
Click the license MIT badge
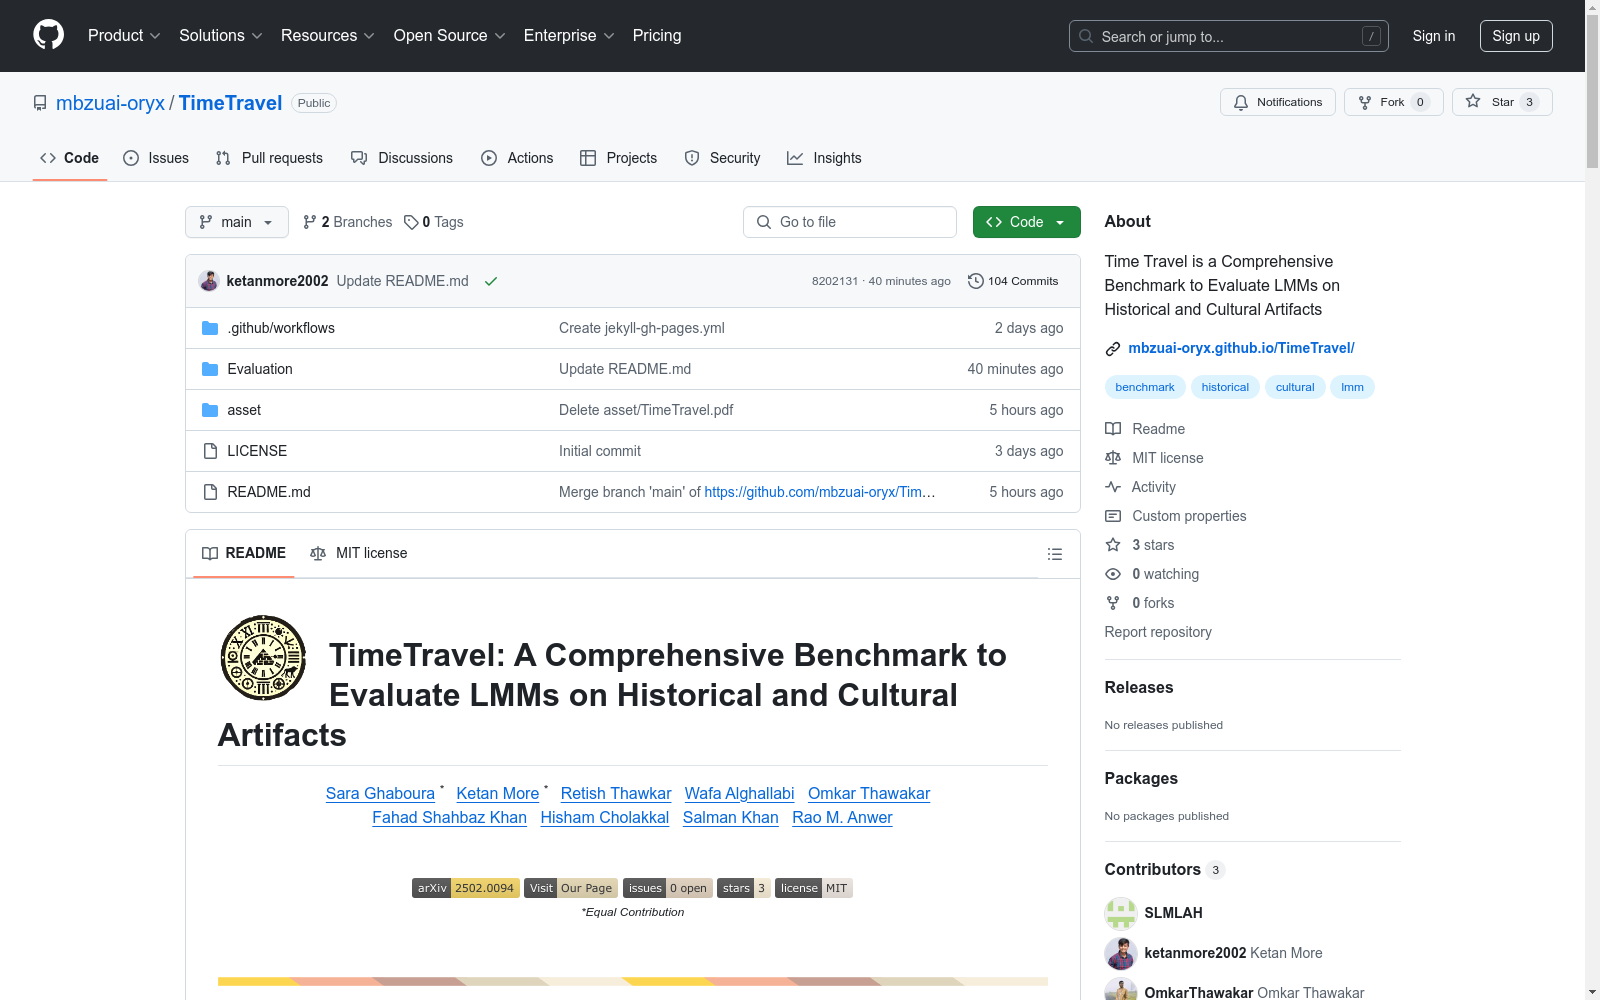pyautogui.click(x=814, y=888)
